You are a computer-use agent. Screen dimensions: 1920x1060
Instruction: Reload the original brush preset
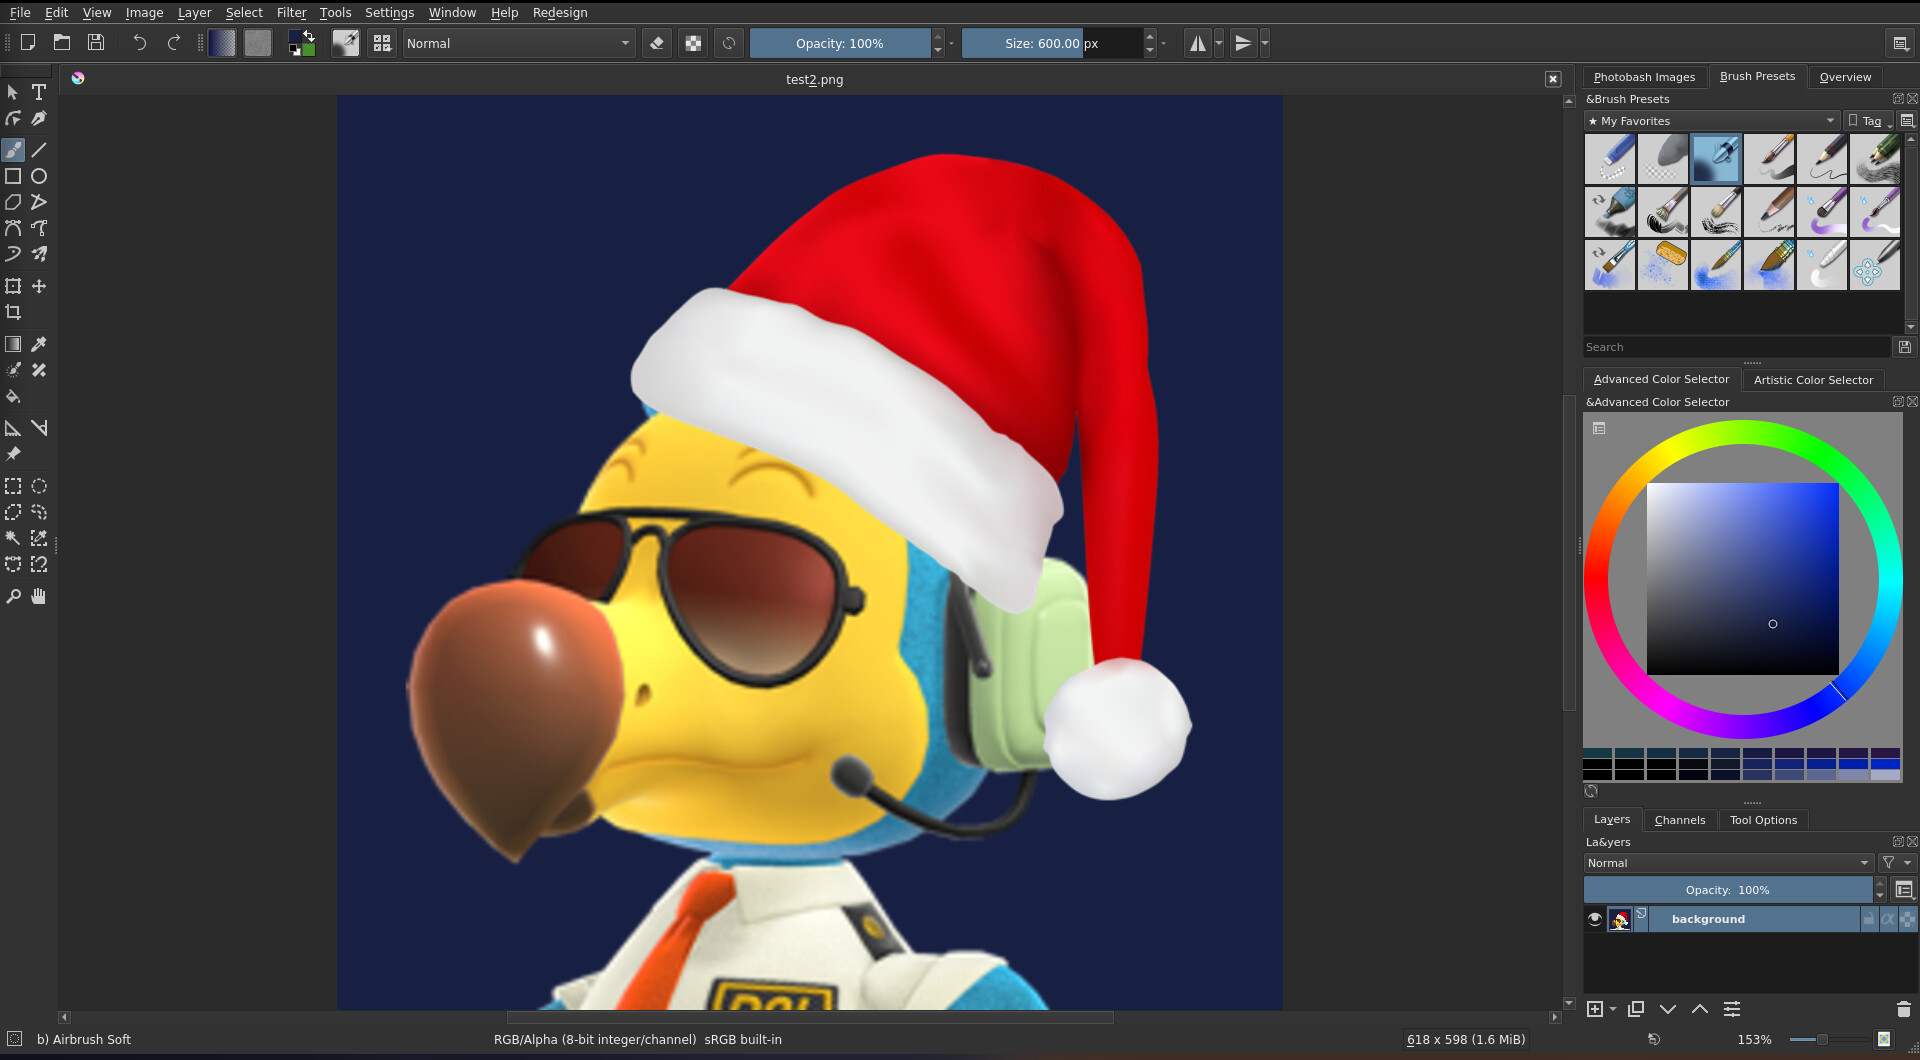click(729, 43)
